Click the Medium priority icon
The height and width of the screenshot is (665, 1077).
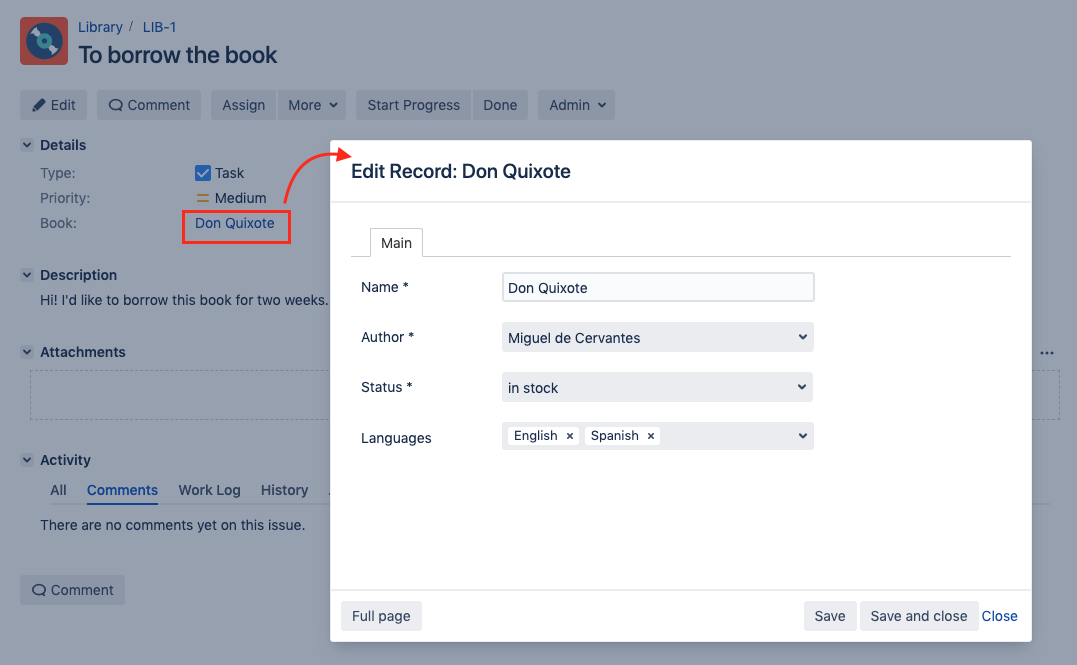(x=203, y=198)
